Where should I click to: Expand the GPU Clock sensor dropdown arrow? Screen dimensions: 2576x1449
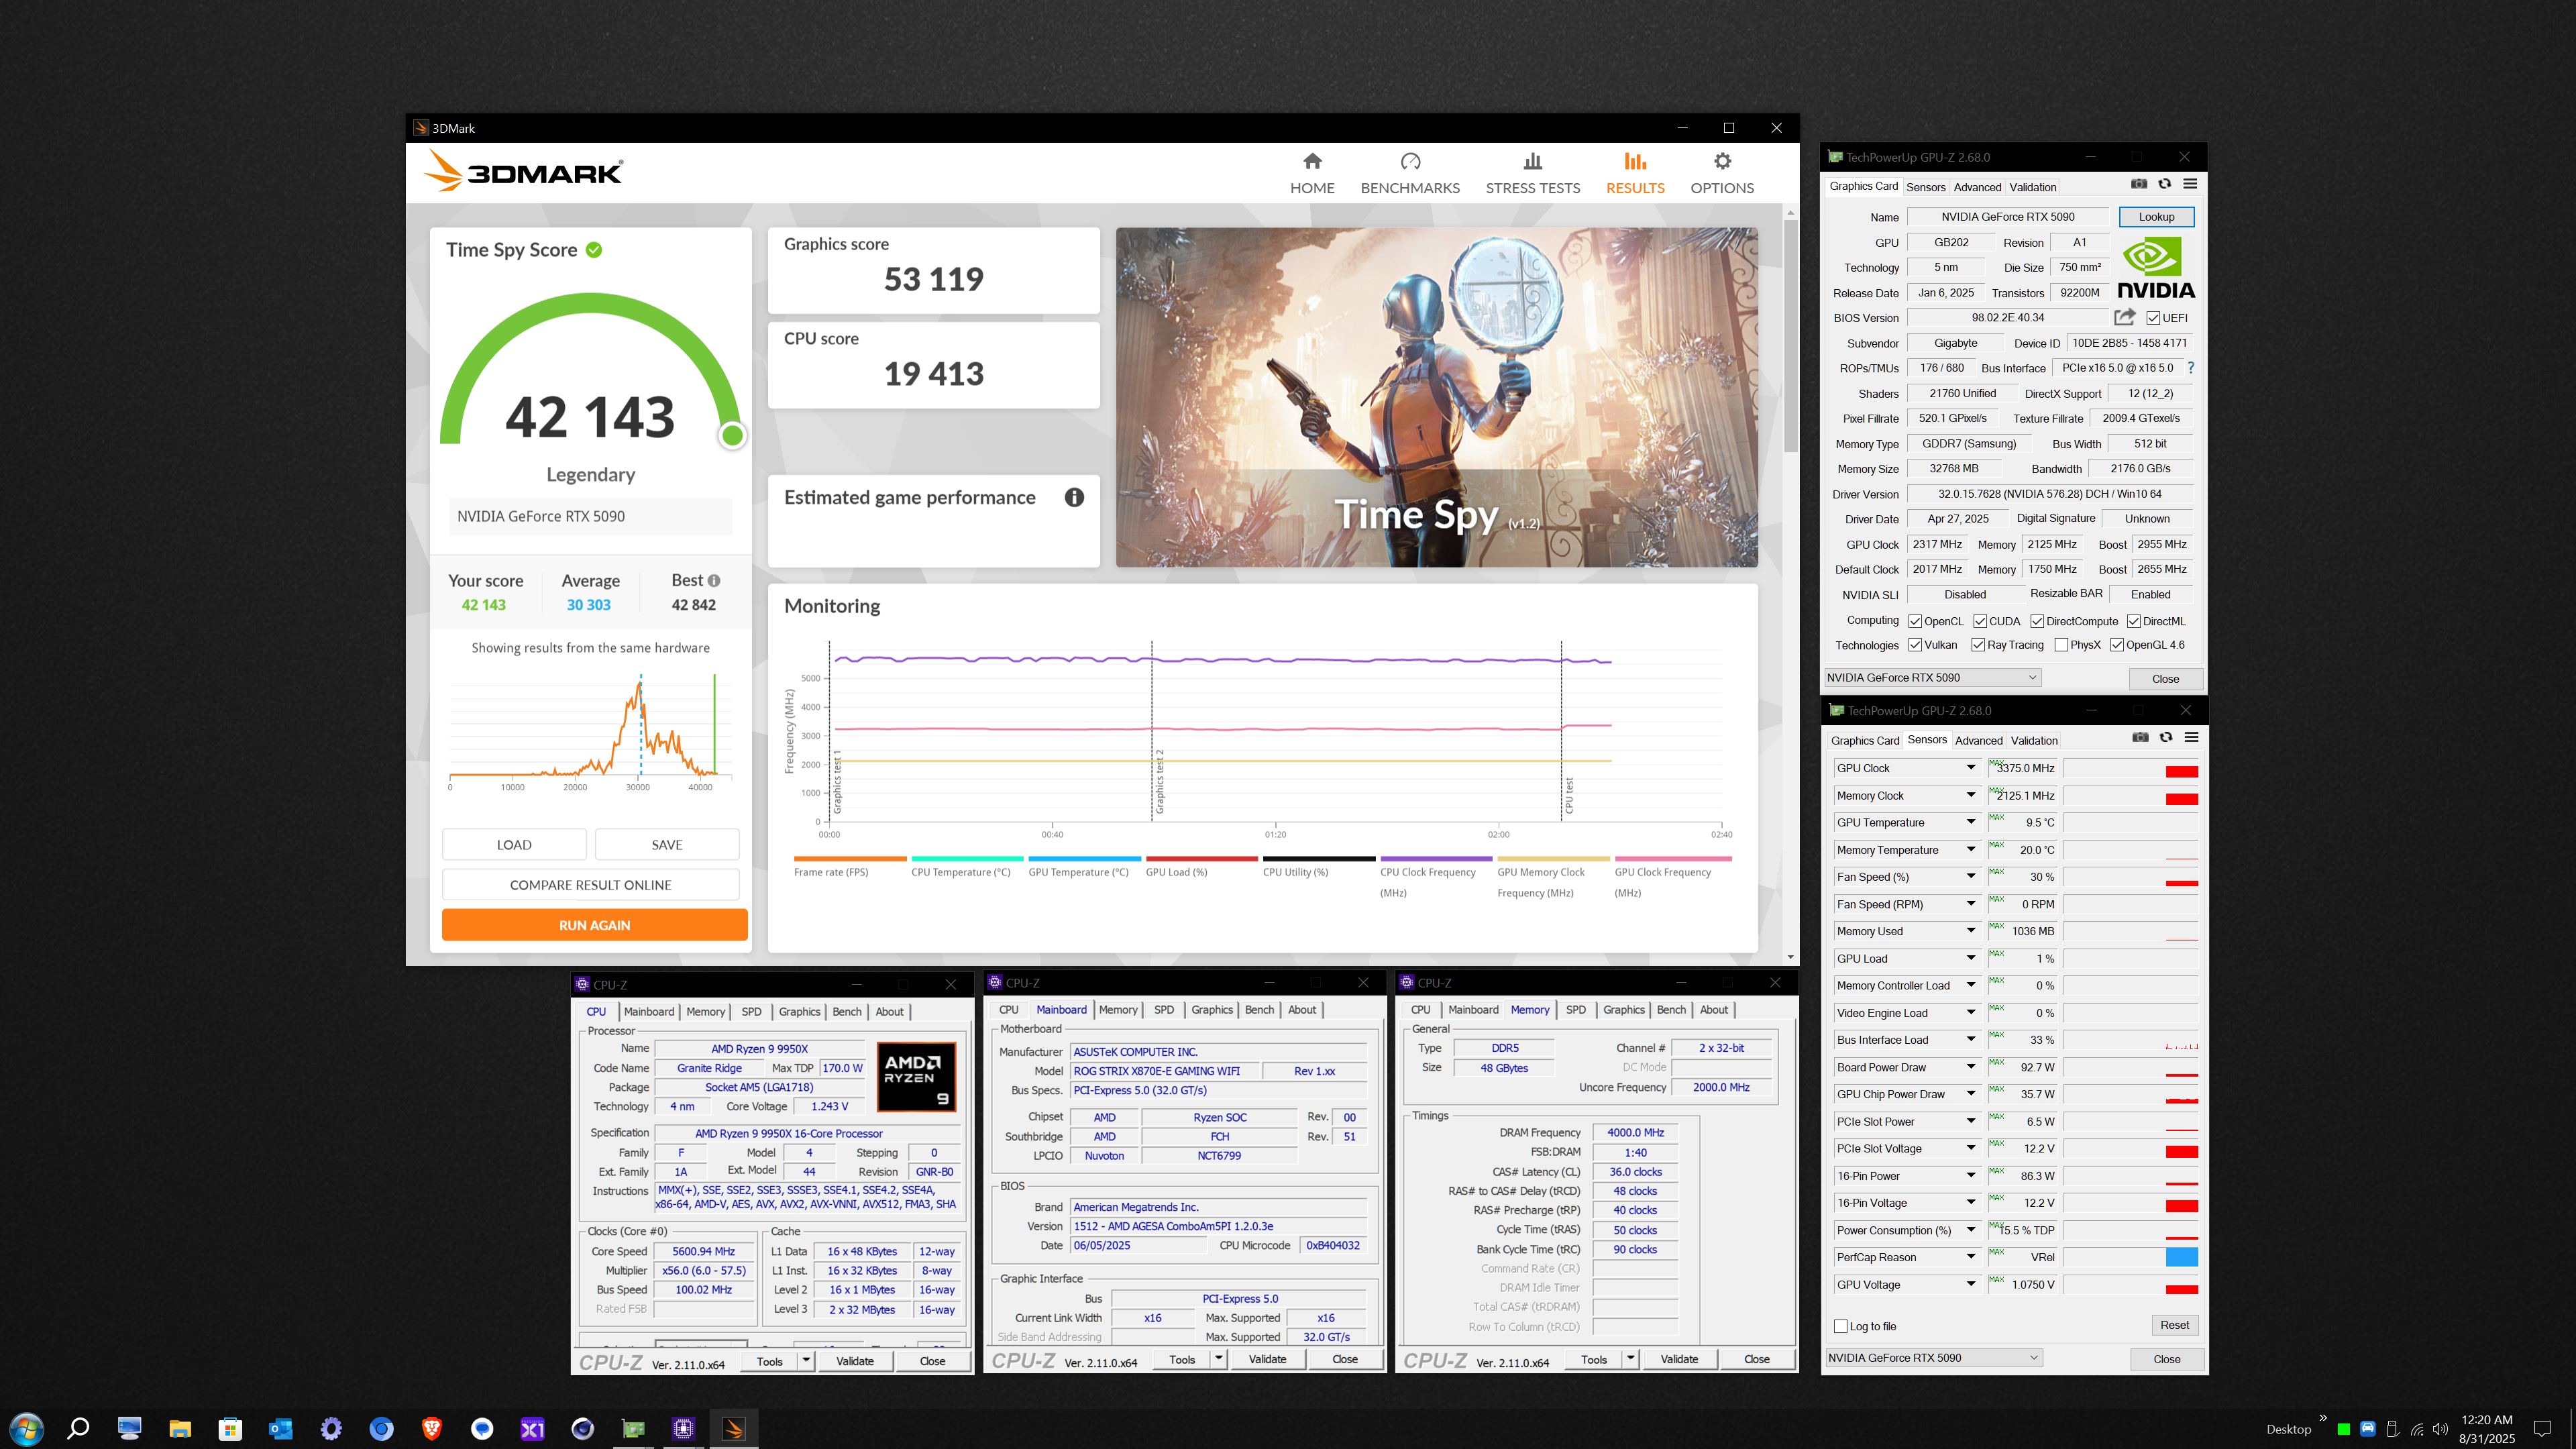point(1971,768)
